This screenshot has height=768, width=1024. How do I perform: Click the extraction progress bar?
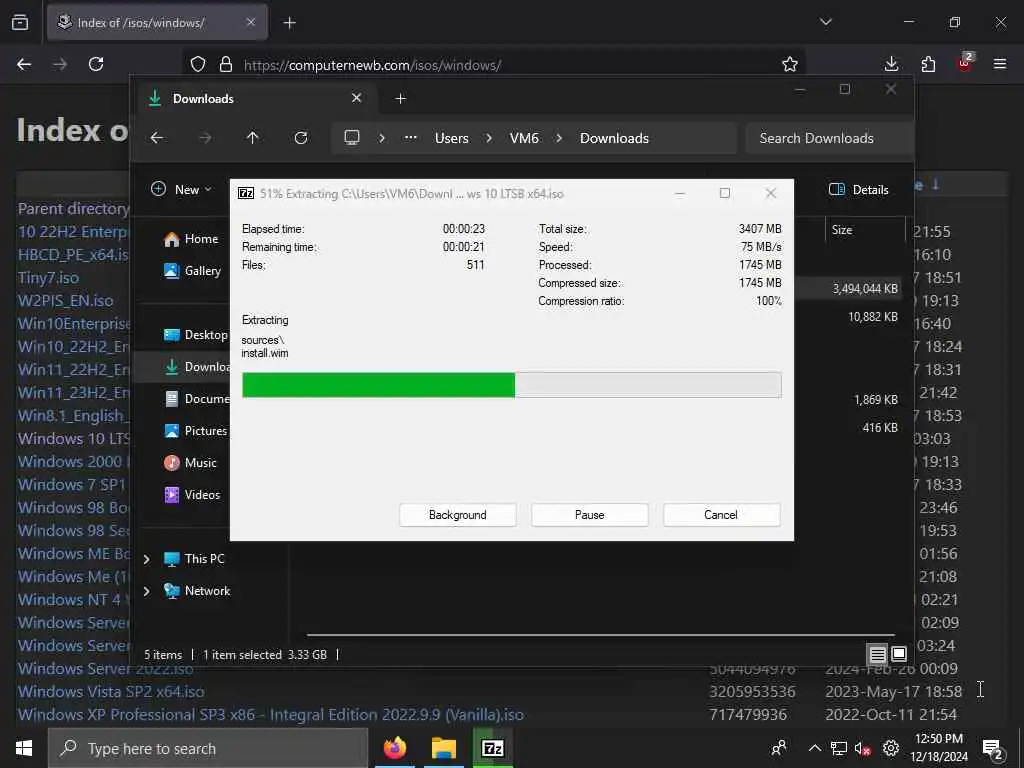point(511,385)
